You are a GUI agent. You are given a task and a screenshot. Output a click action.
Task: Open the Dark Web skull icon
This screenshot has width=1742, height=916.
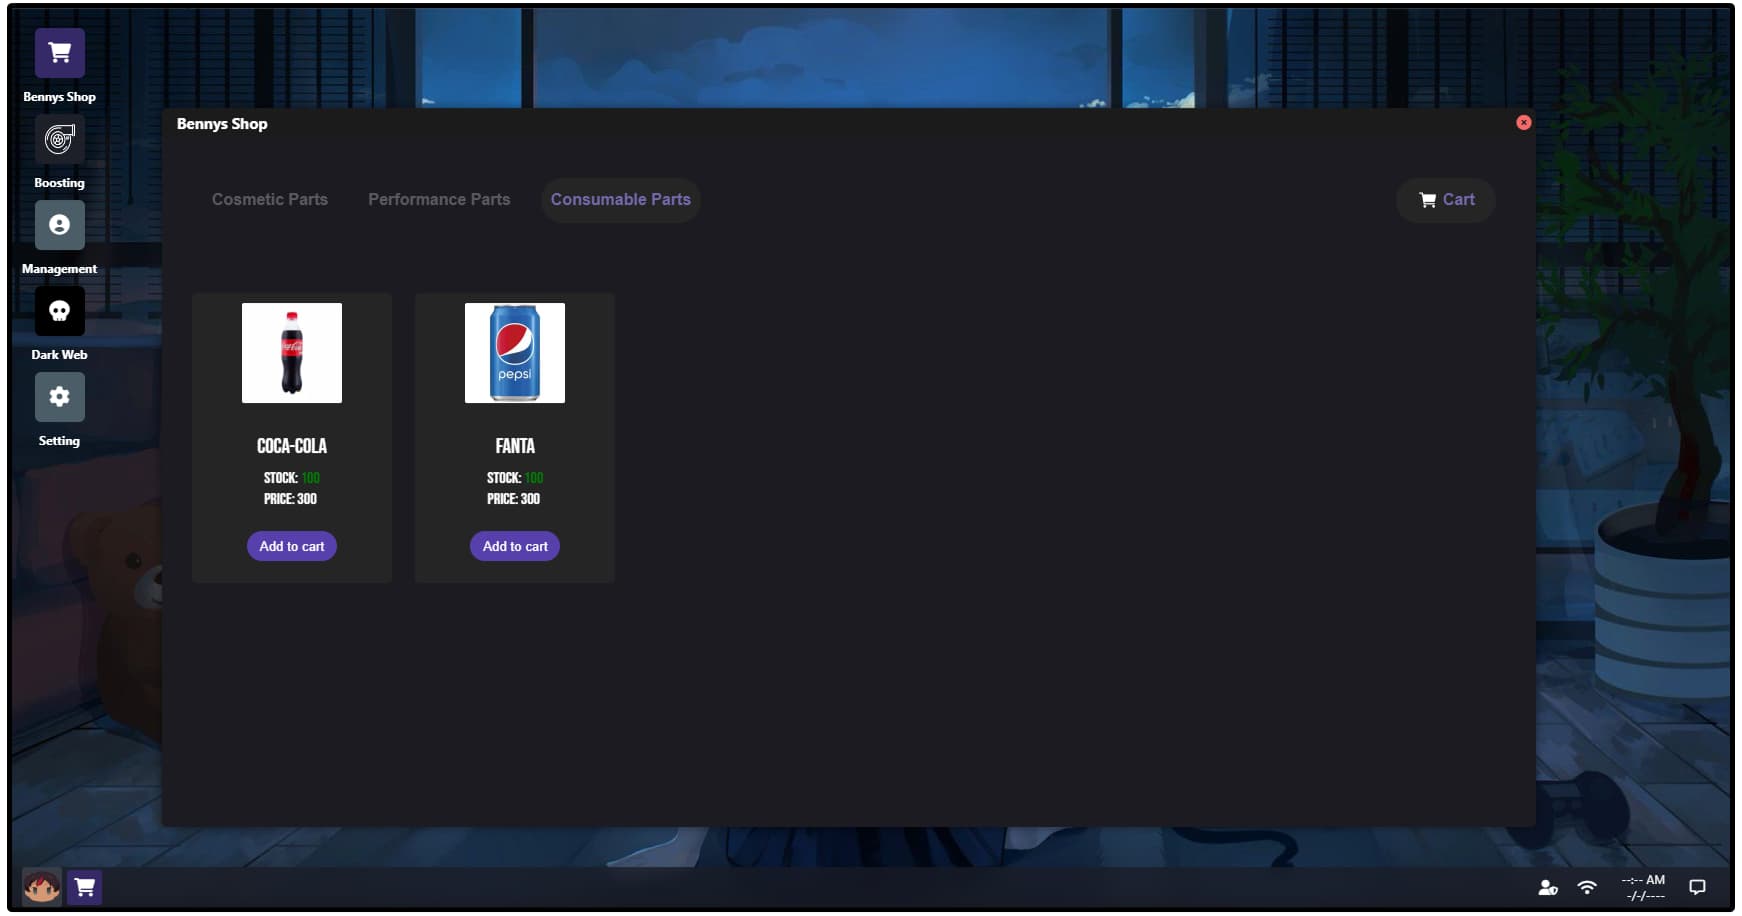60,311
